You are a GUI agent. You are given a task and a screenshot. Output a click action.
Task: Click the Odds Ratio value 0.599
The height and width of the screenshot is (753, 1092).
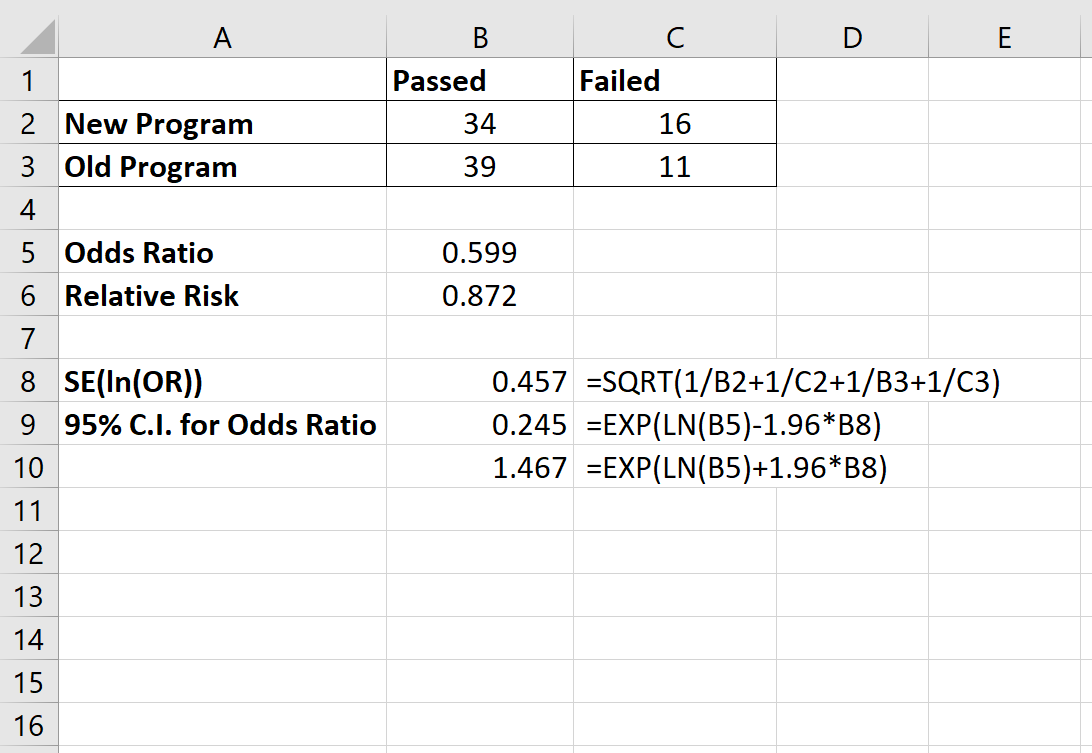[480, 252]
